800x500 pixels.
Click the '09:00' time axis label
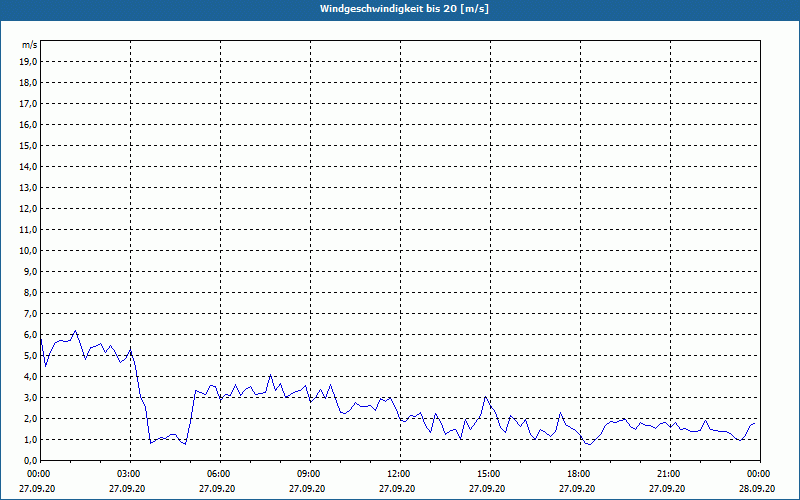(308, 474)
